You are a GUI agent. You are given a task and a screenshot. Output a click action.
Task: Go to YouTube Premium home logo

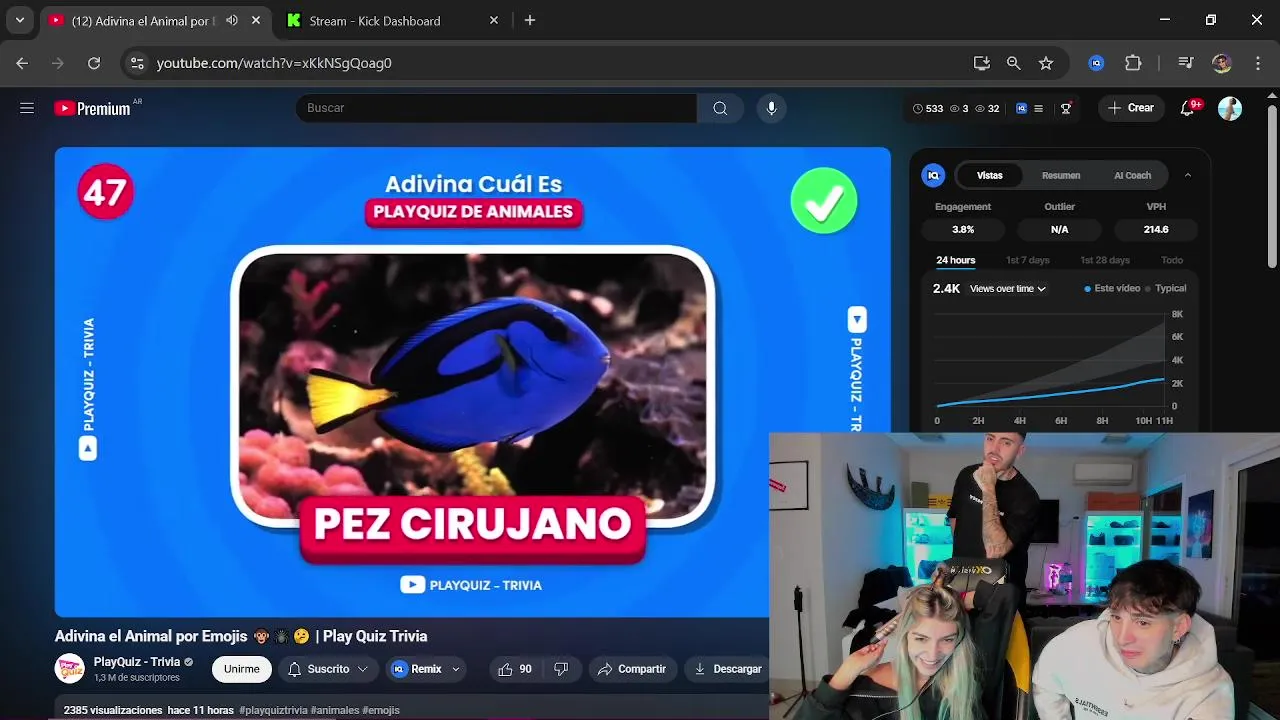(92, 108)
